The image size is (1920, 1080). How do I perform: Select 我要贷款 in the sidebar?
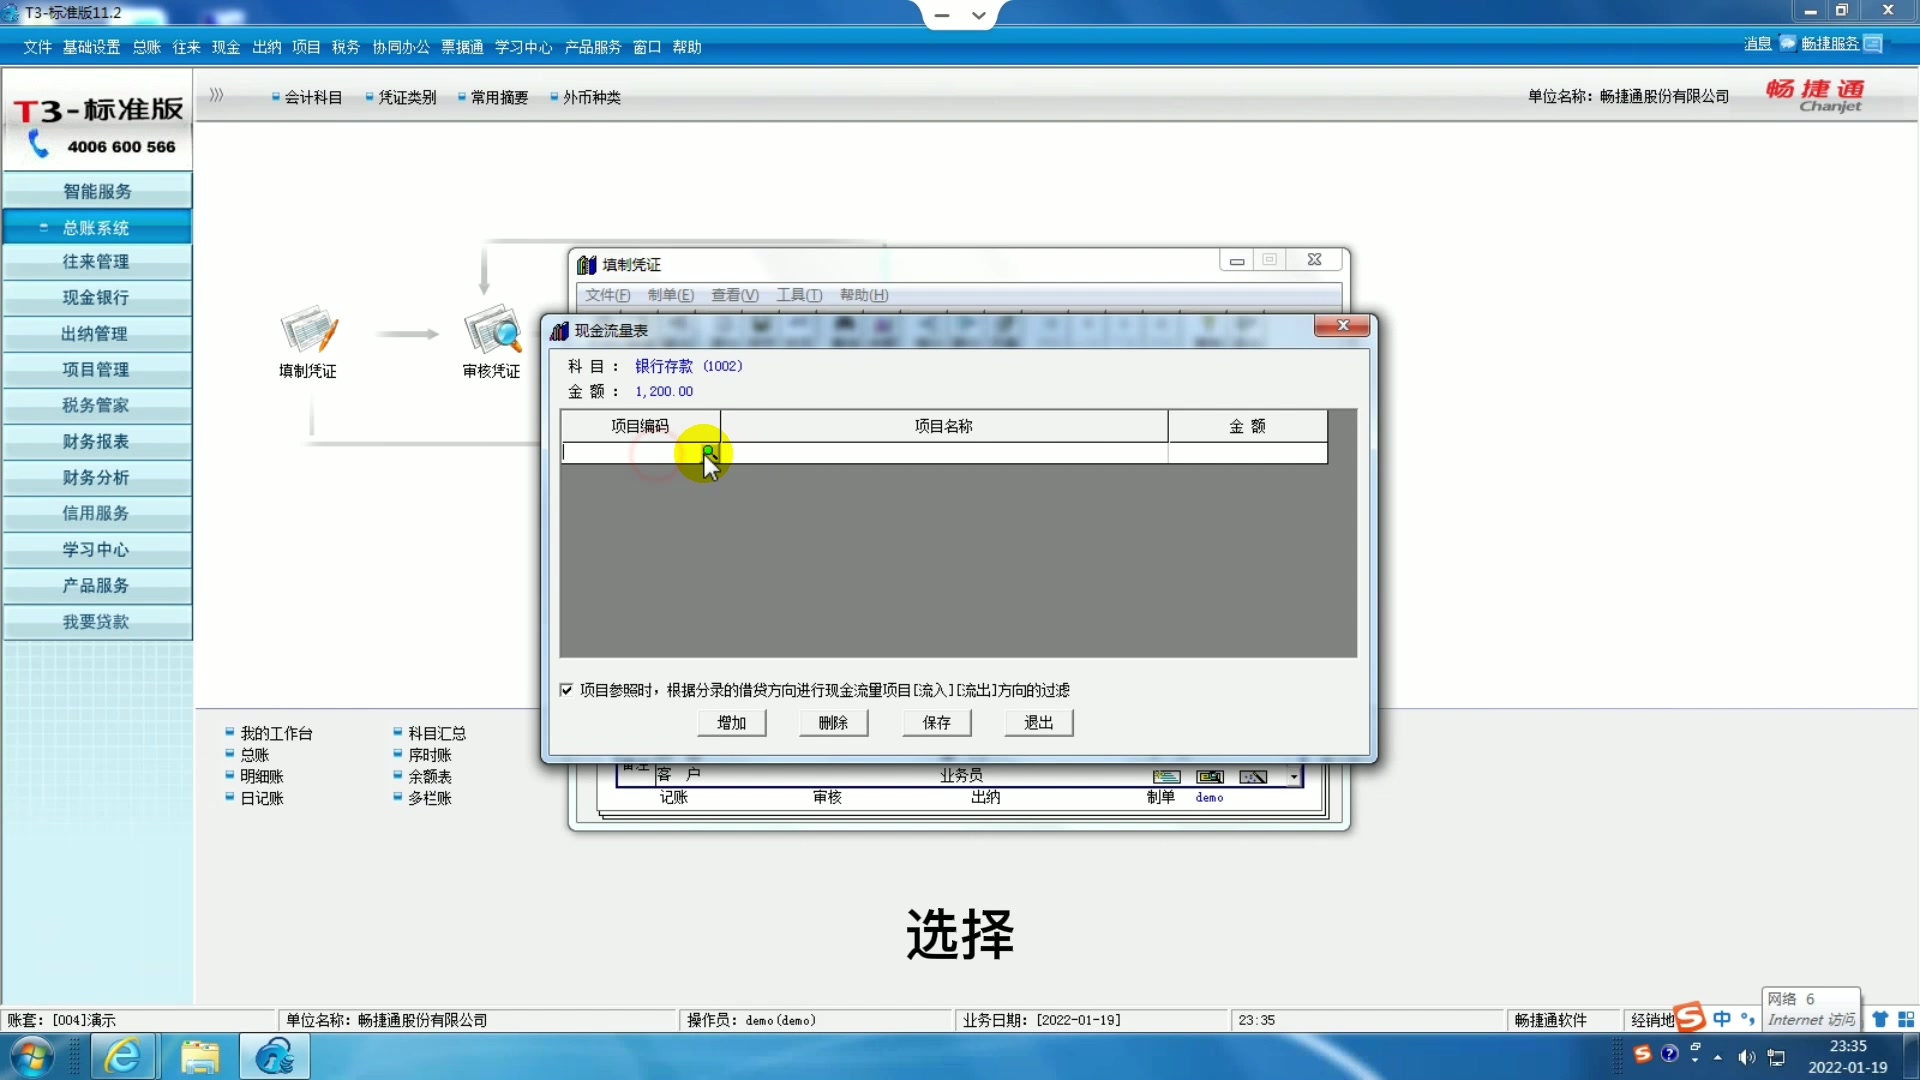[x=97, y=621]
